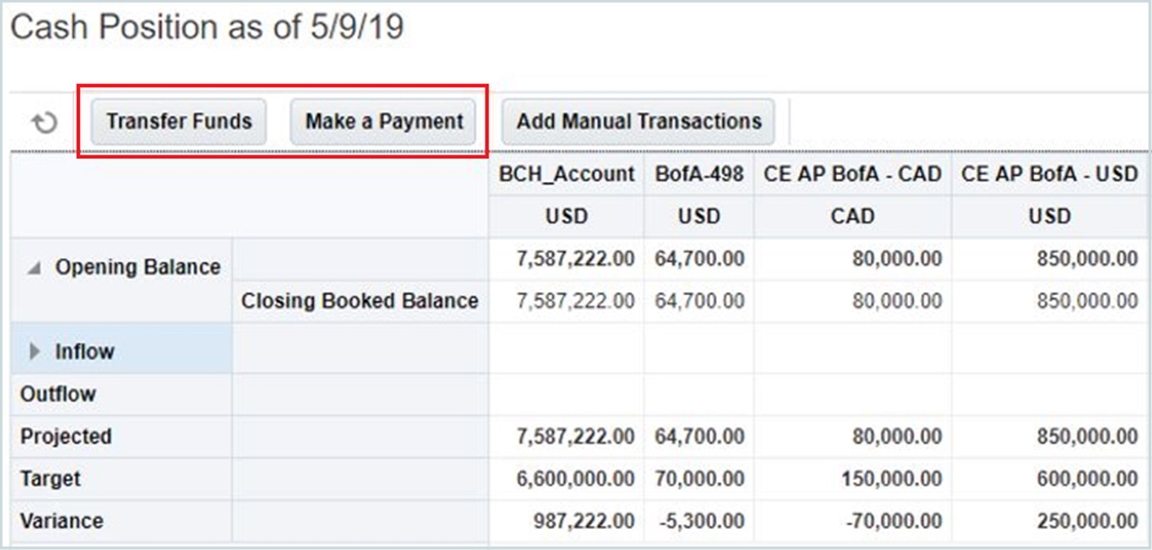Expand the Inflow row
Image resolution: width=1152 pixels, height=550 pixels.
tap(36, 352)
